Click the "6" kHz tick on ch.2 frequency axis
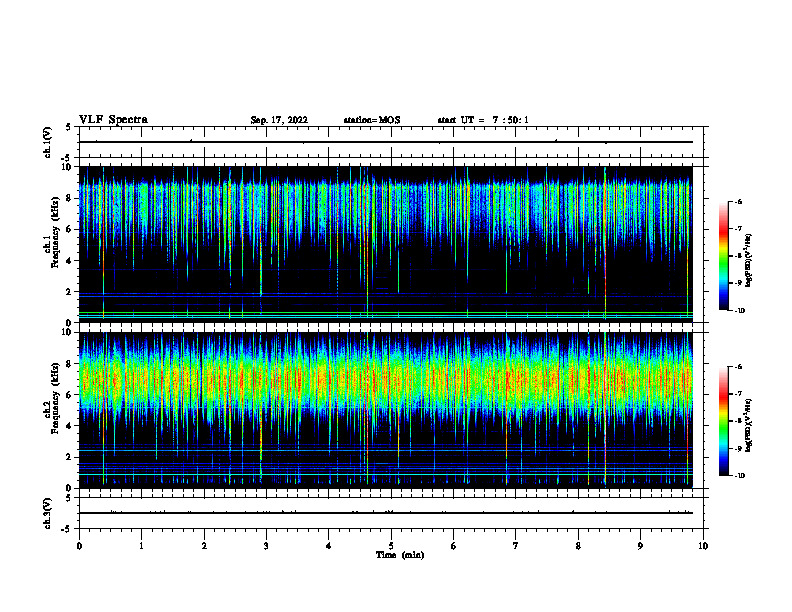Screen dimensions: 792x612 click(70, 395)
